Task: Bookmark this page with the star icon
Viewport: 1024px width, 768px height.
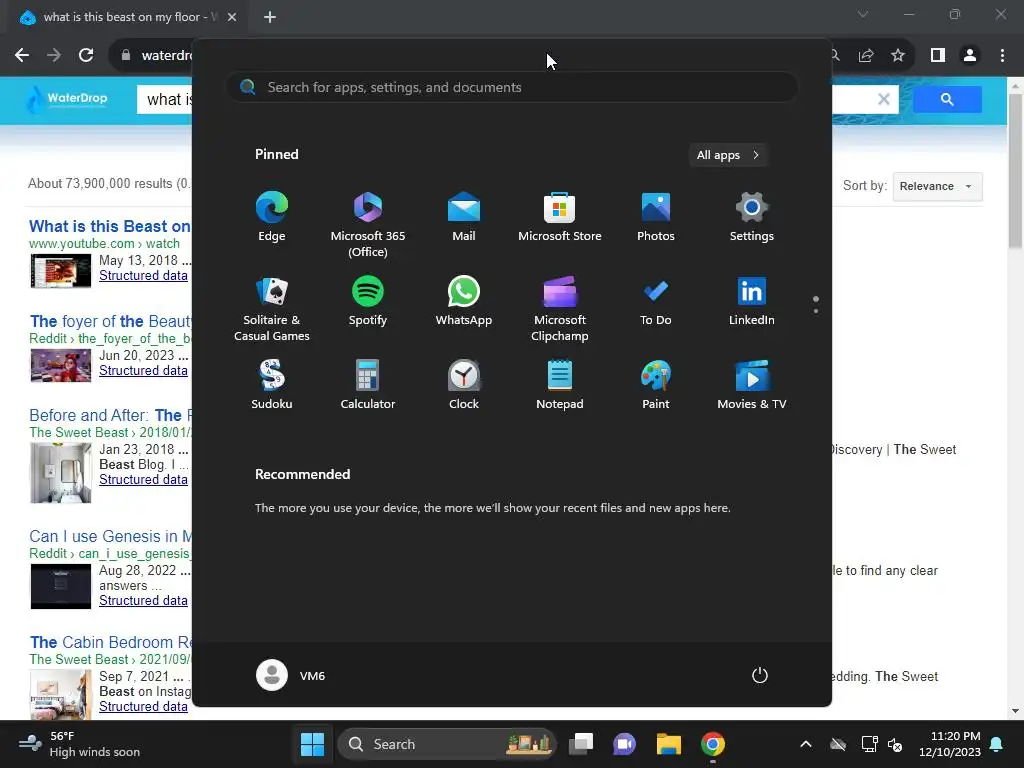Action: [898, 56]
